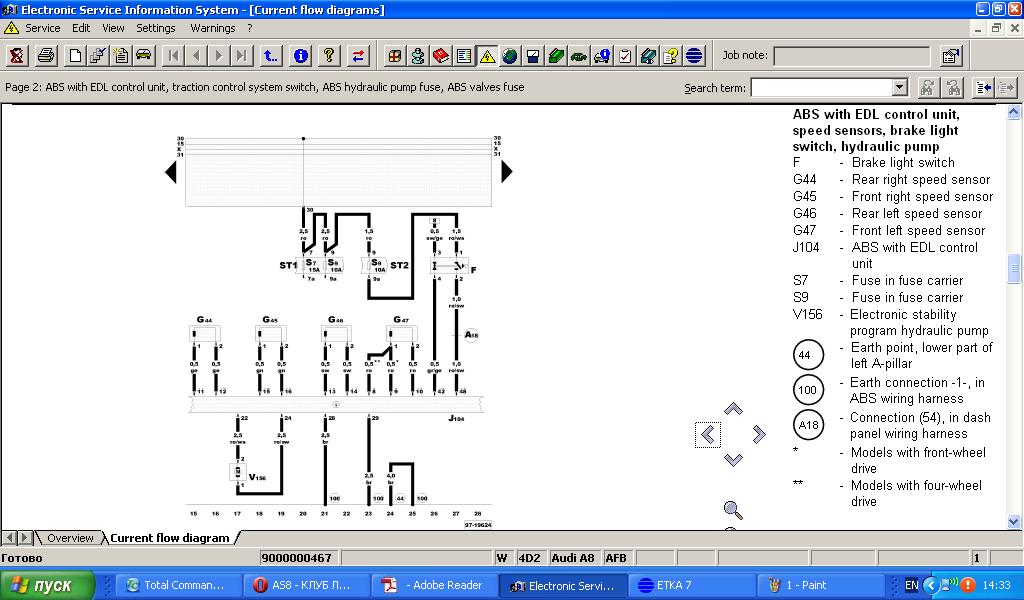Click the magnifier zoom icon beside diagram
Viewport: 1024px width, 600px height.
pos(733,510)
